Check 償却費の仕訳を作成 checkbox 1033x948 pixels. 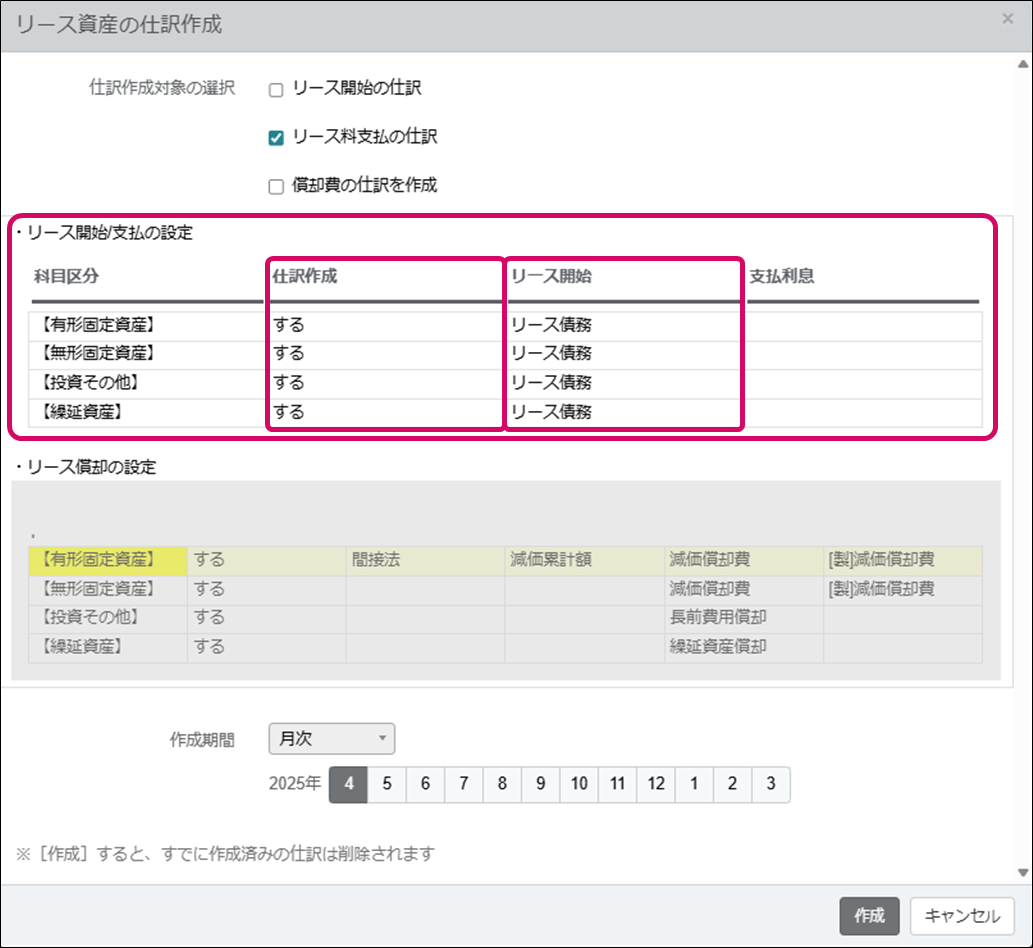[277, 186]
